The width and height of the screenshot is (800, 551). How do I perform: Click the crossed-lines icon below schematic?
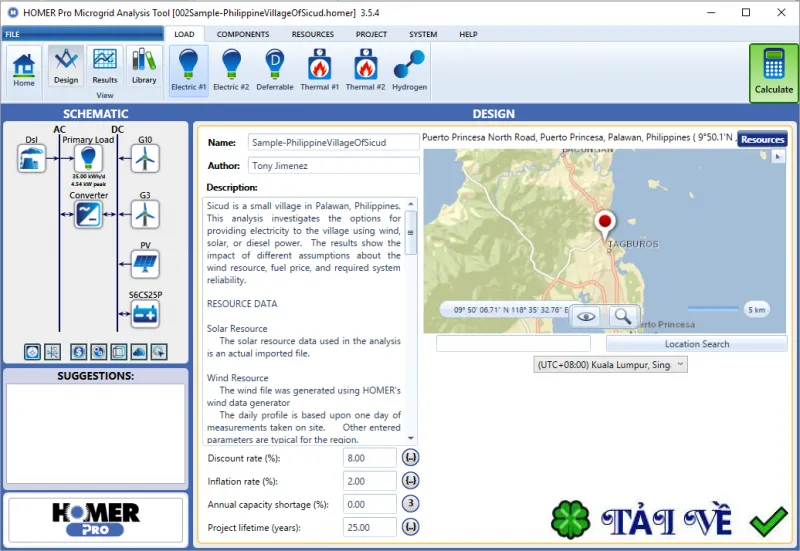(53, 352)
